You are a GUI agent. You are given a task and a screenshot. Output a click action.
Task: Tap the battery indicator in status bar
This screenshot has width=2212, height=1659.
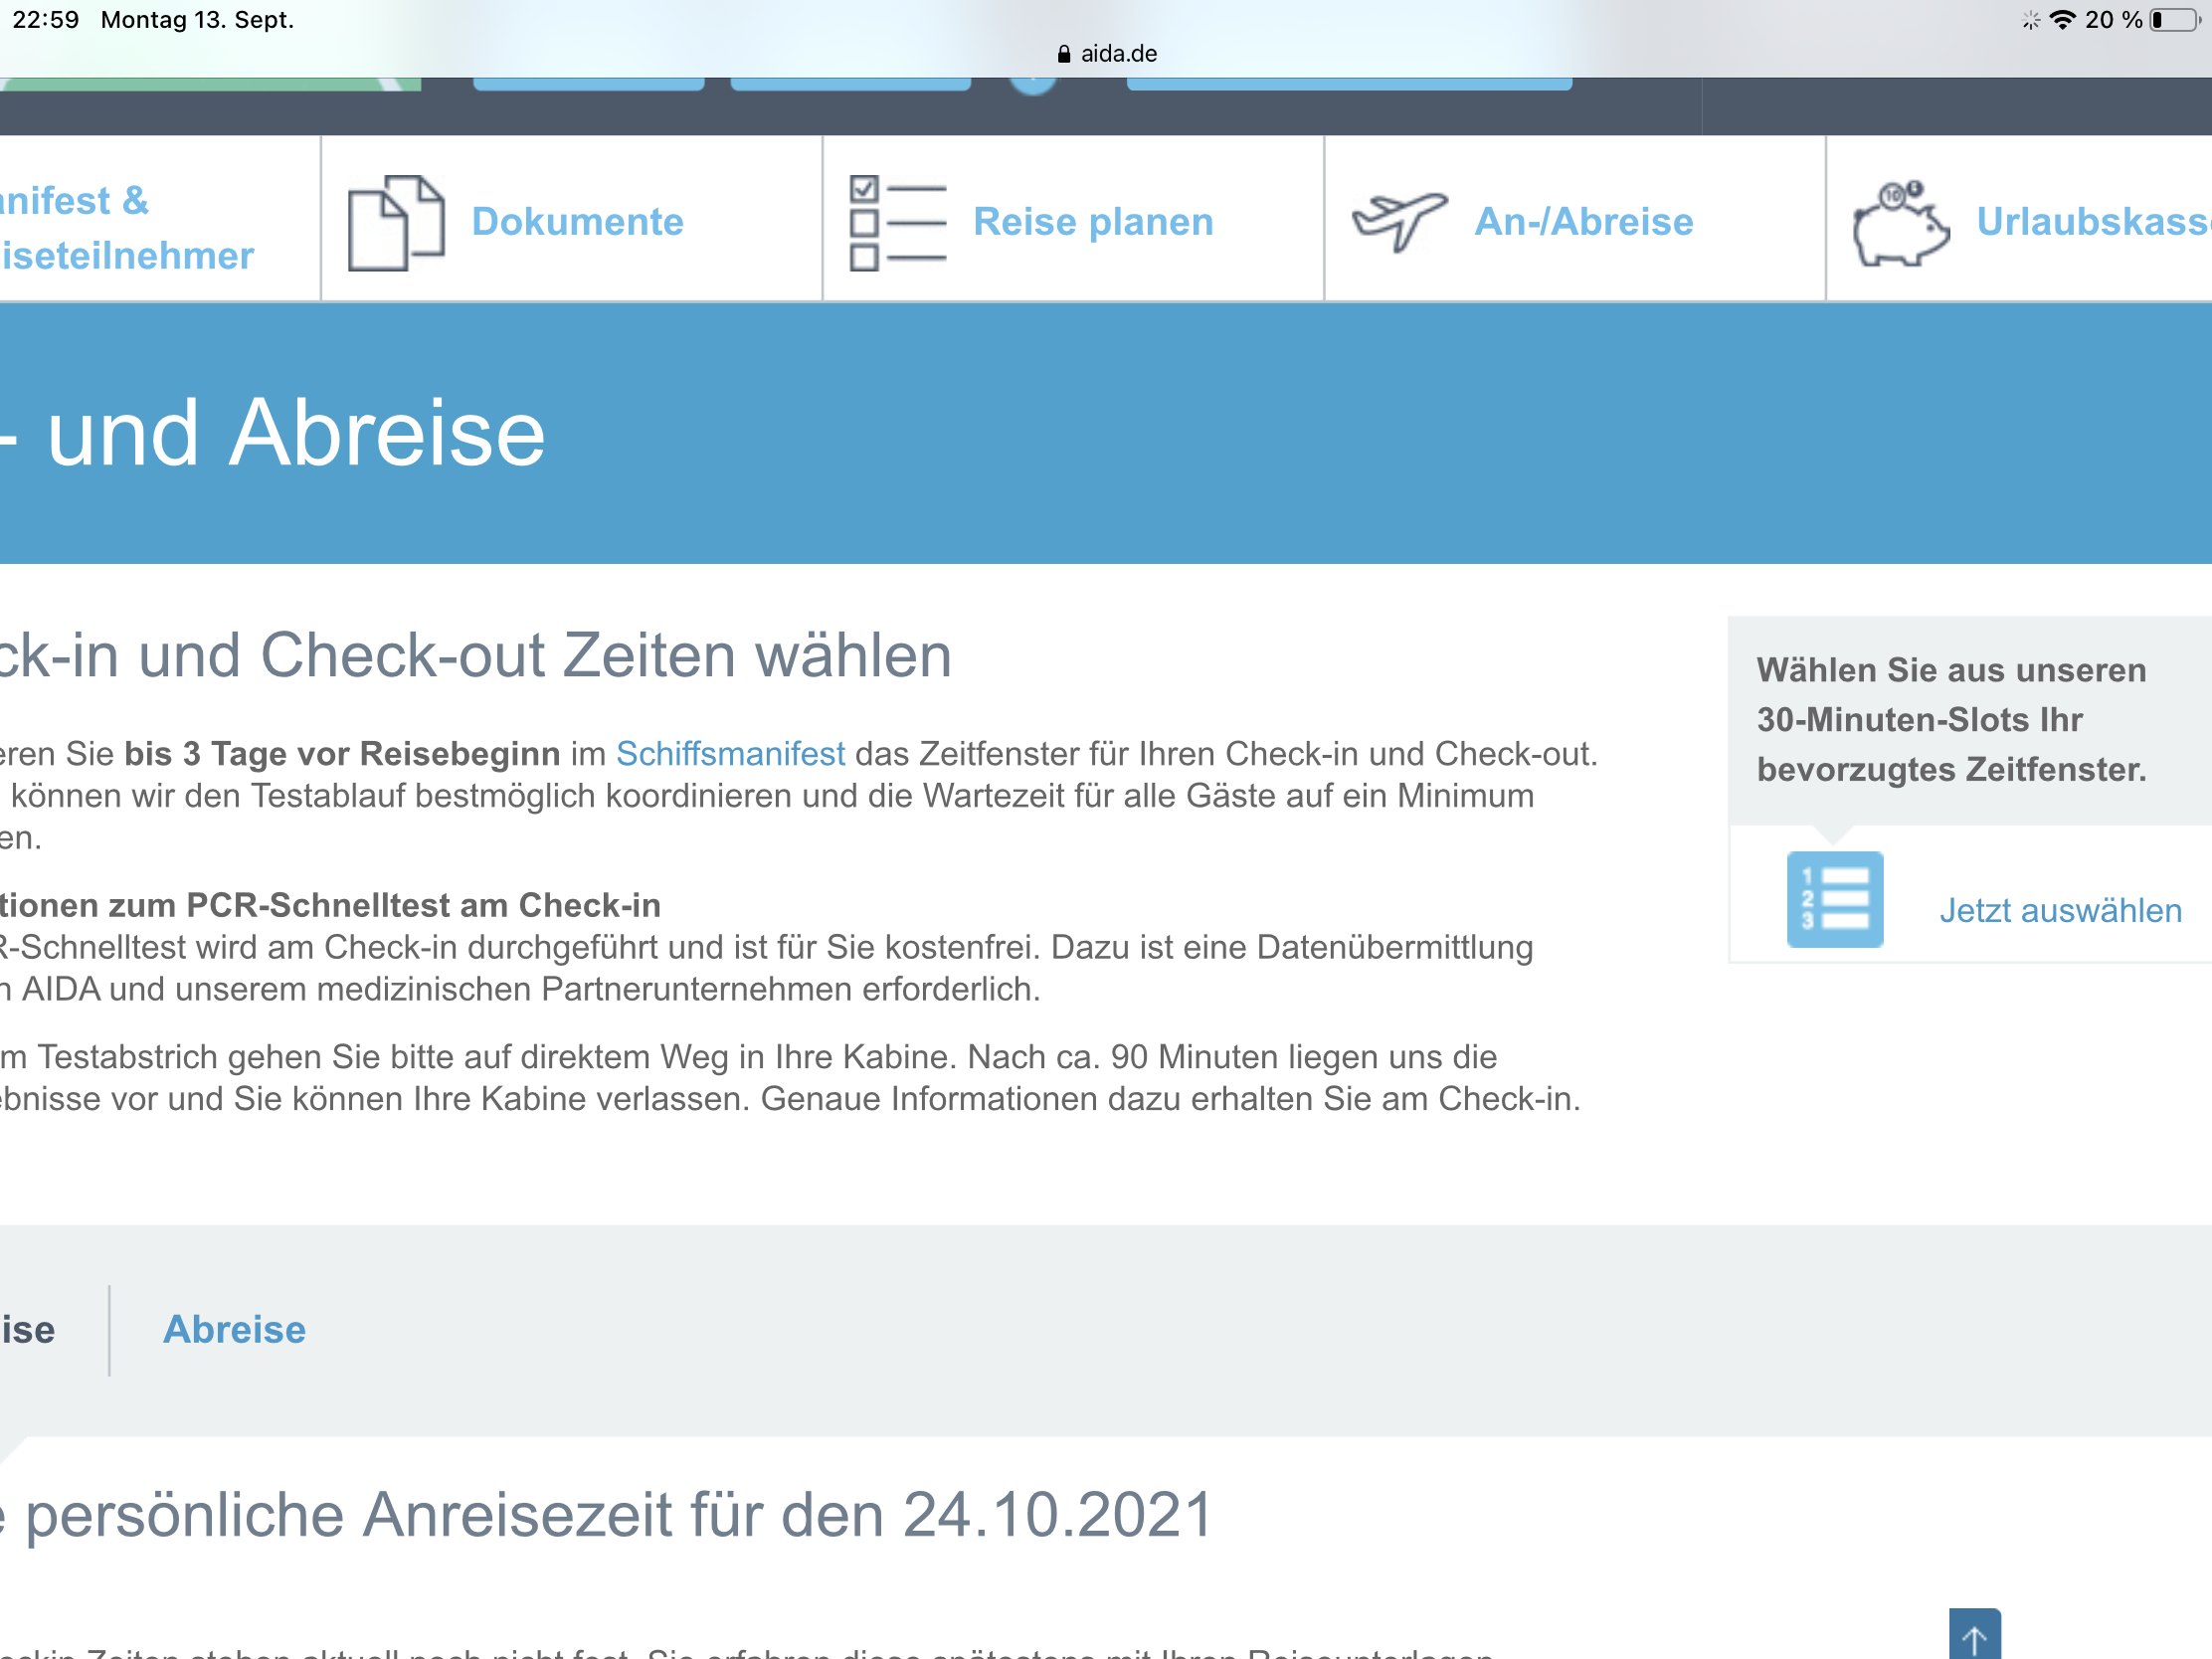[x=2174, y=20]
